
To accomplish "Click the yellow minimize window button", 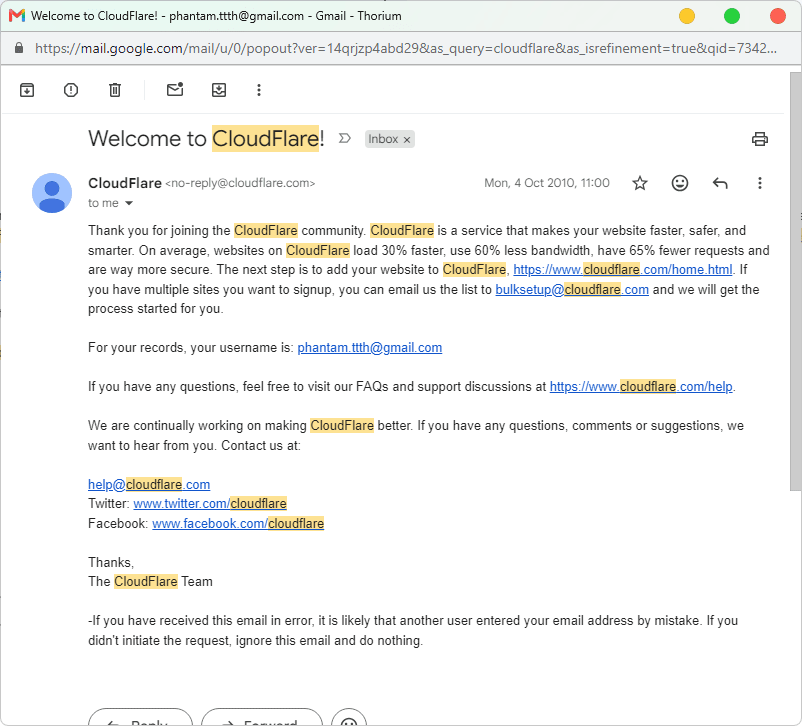I will click(686, 16).
